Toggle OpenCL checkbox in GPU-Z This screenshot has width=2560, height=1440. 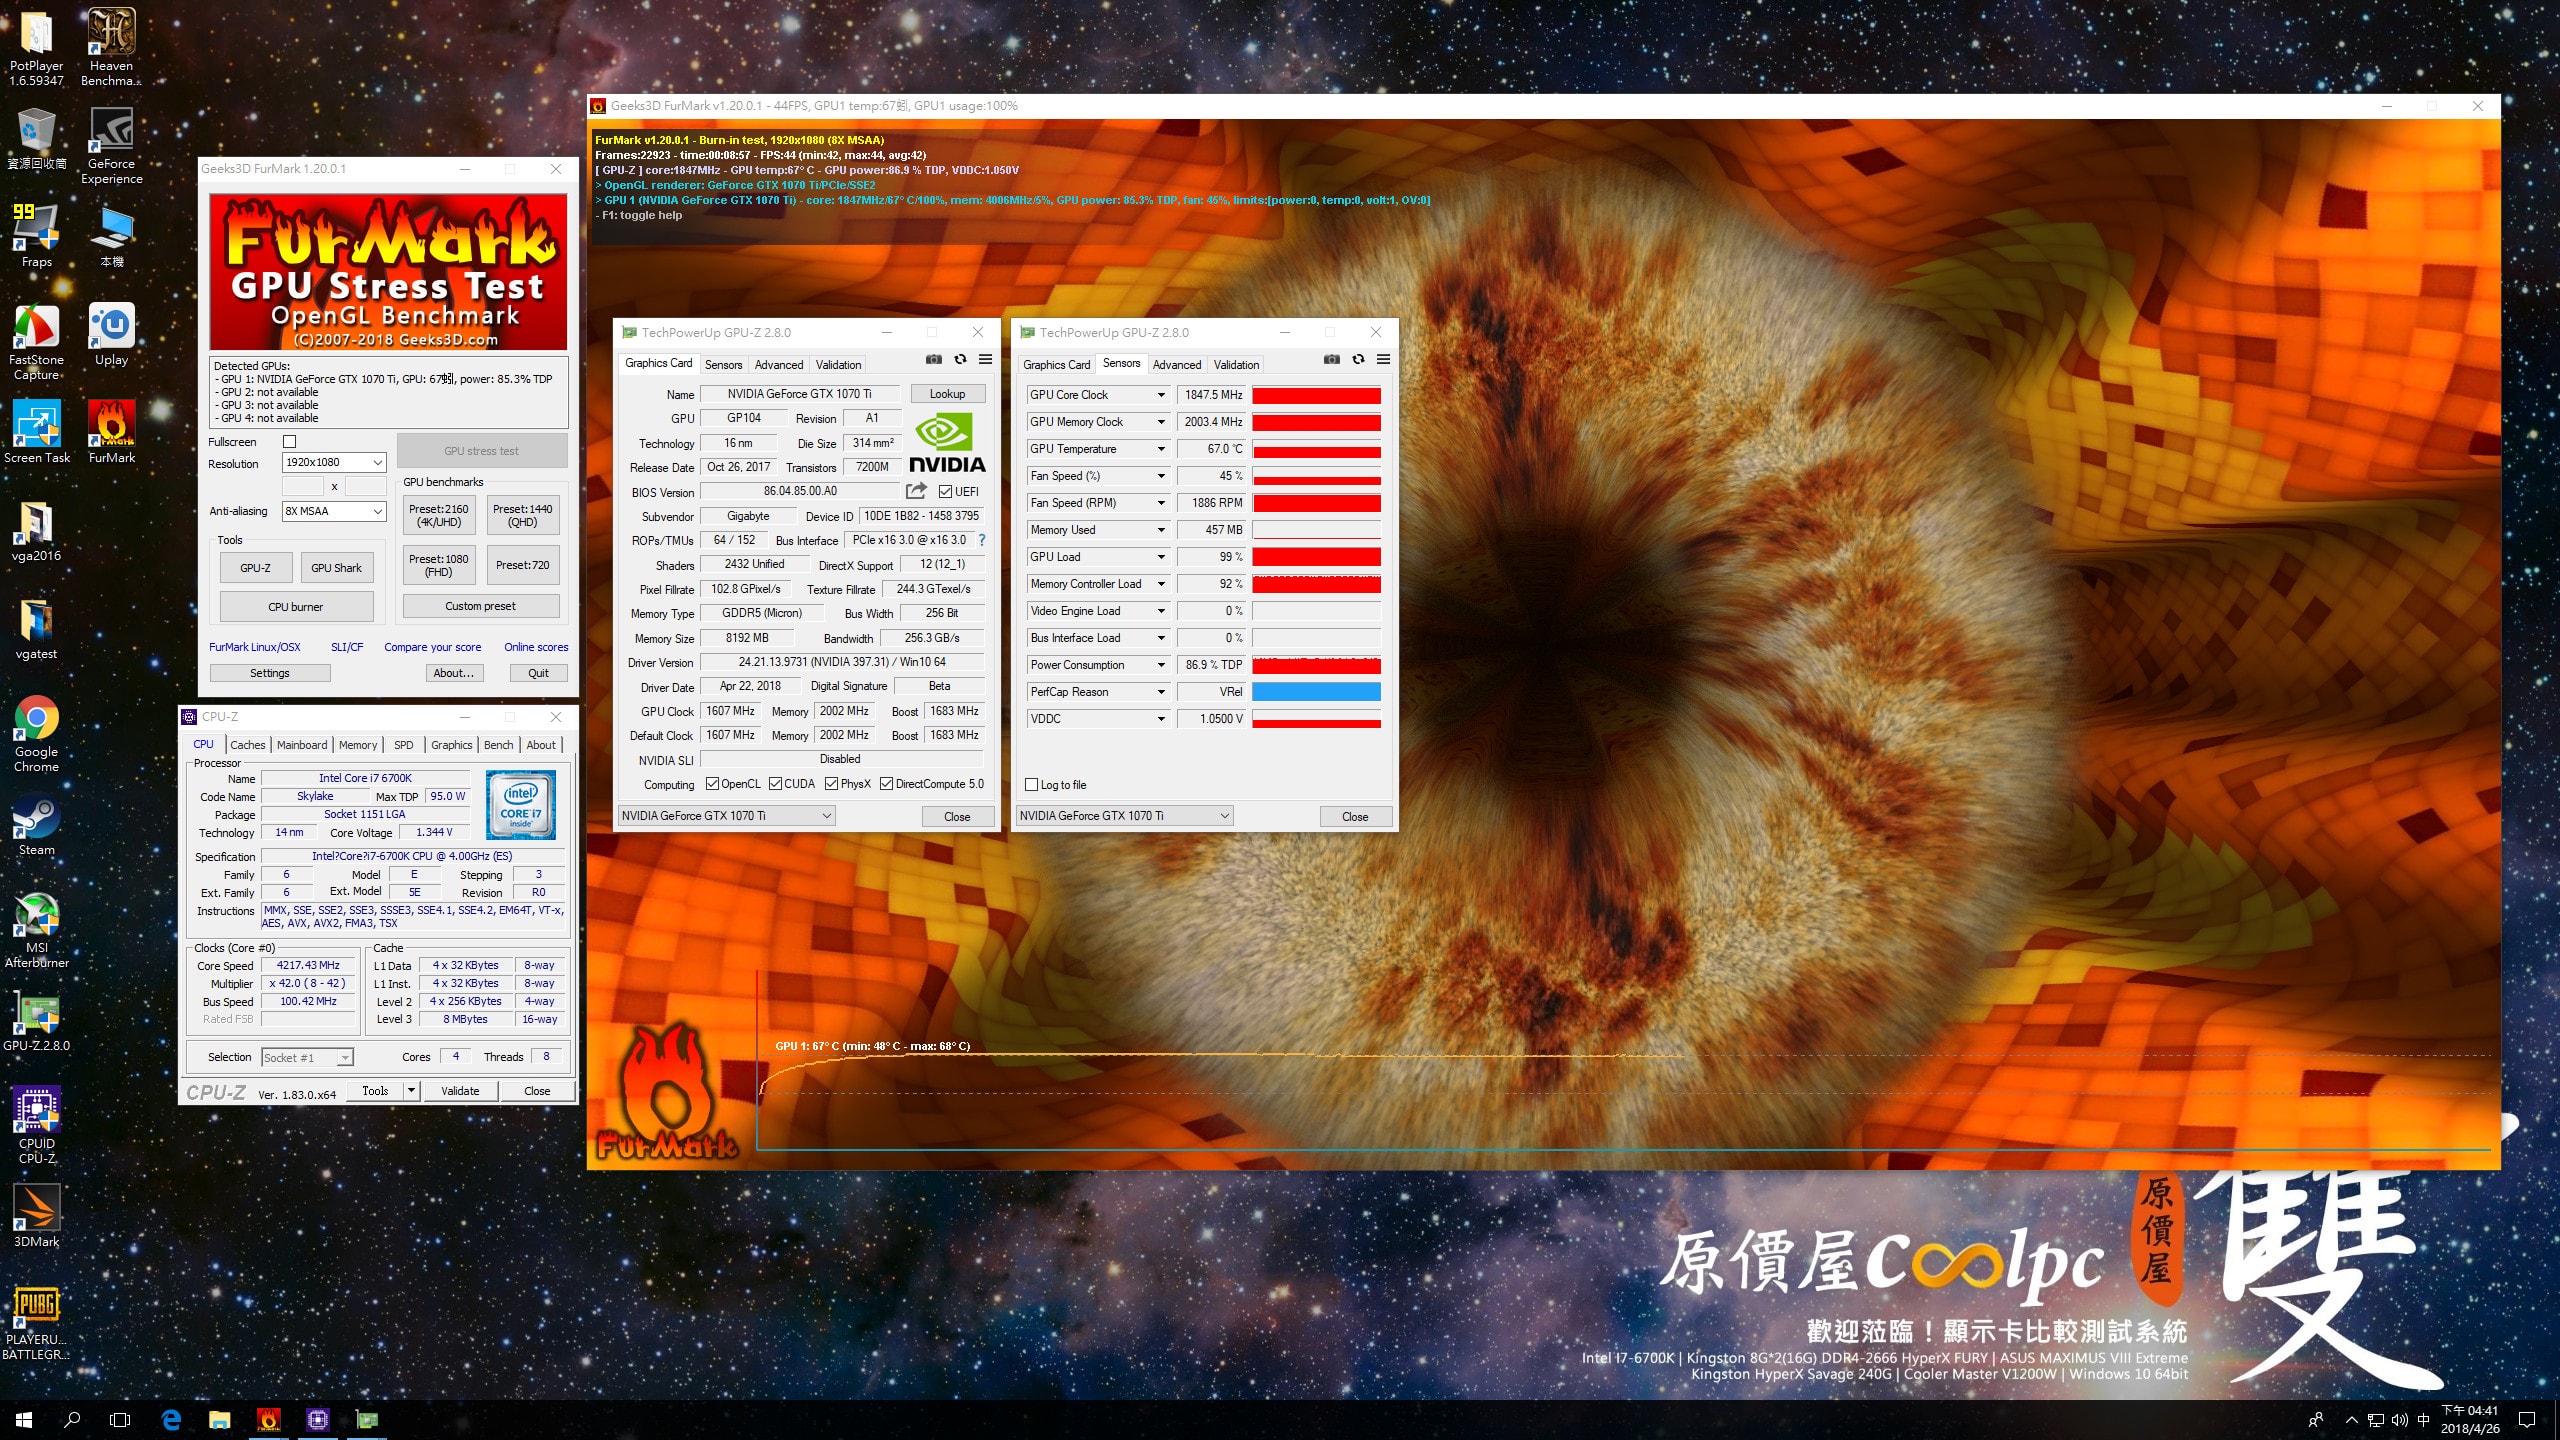(712, 784)
